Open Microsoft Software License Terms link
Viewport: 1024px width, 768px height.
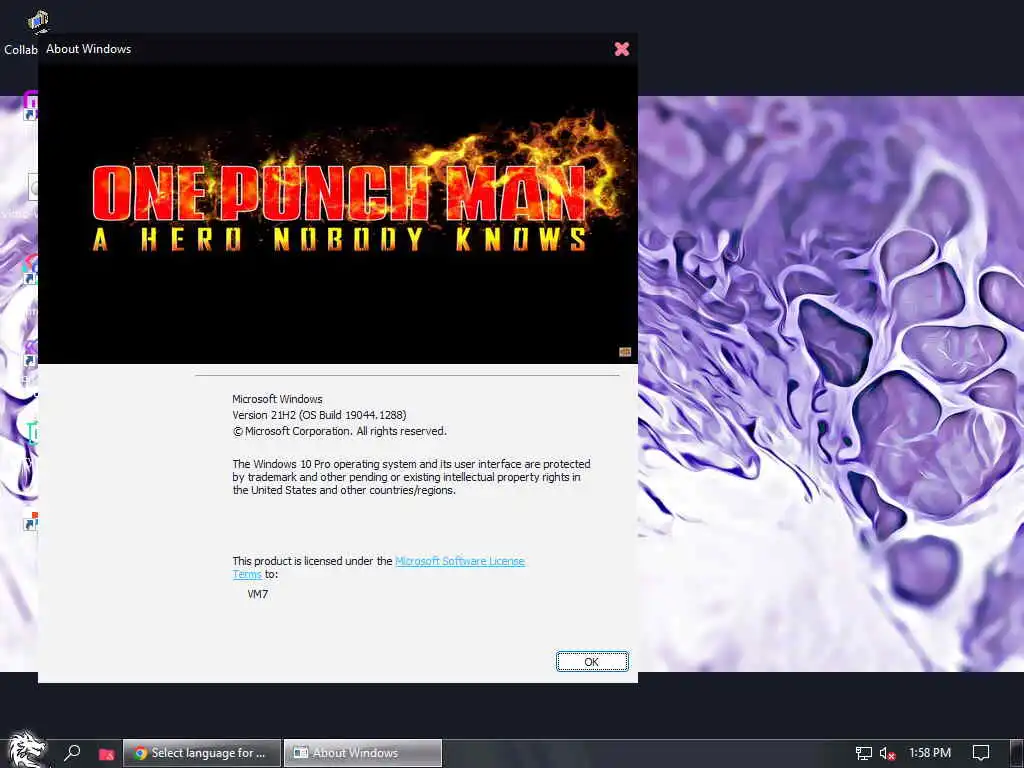click(x=460, y=561)
